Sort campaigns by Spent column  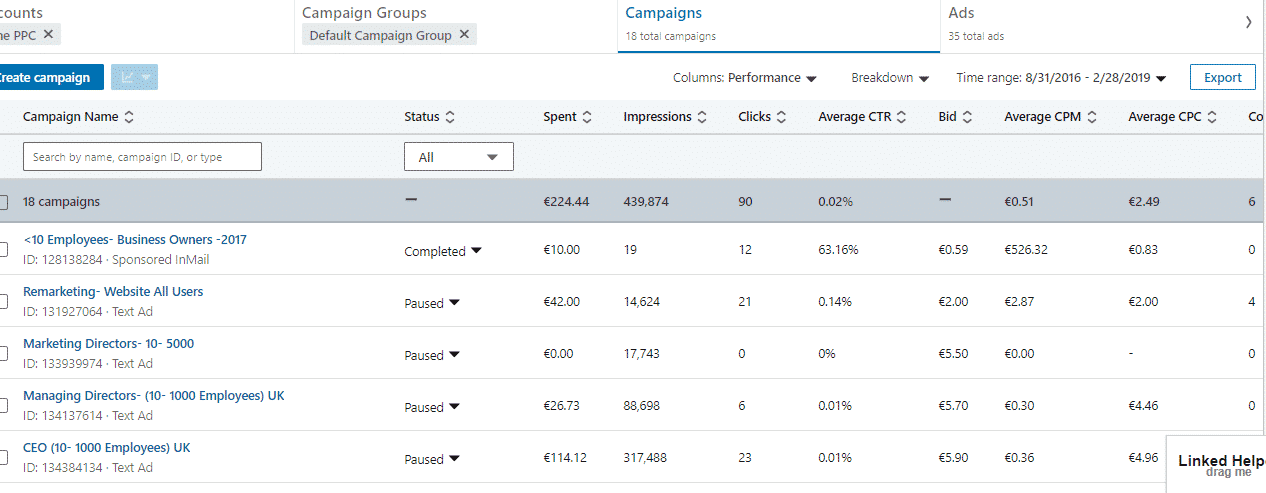(x=587, y=117)
